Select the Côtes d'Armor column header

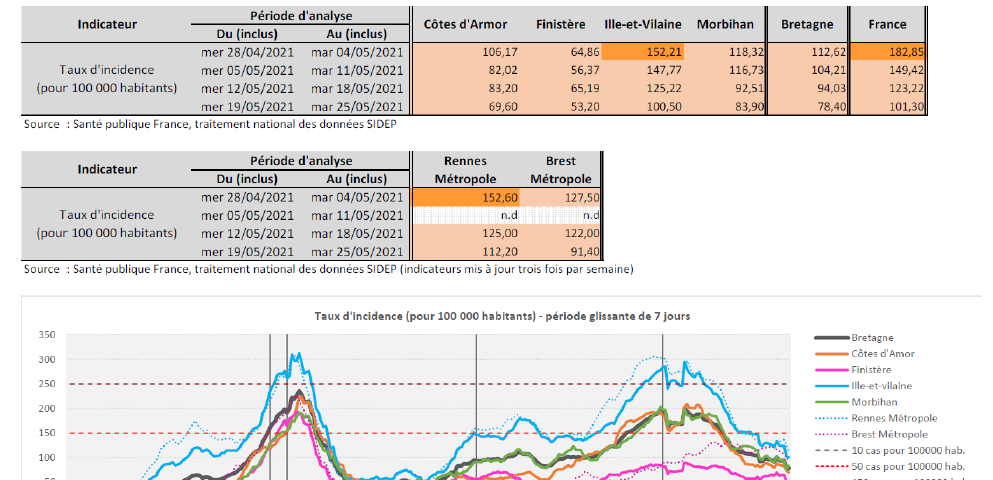465,24
